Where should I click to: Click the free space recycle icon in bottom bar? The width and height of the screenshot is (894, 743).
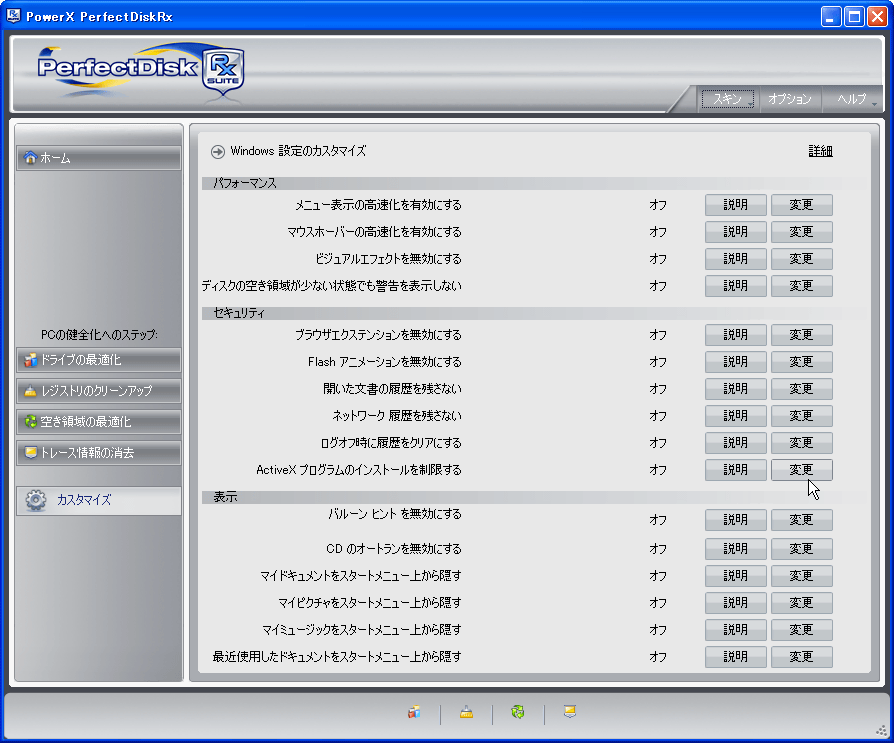(x=518, y=712)
